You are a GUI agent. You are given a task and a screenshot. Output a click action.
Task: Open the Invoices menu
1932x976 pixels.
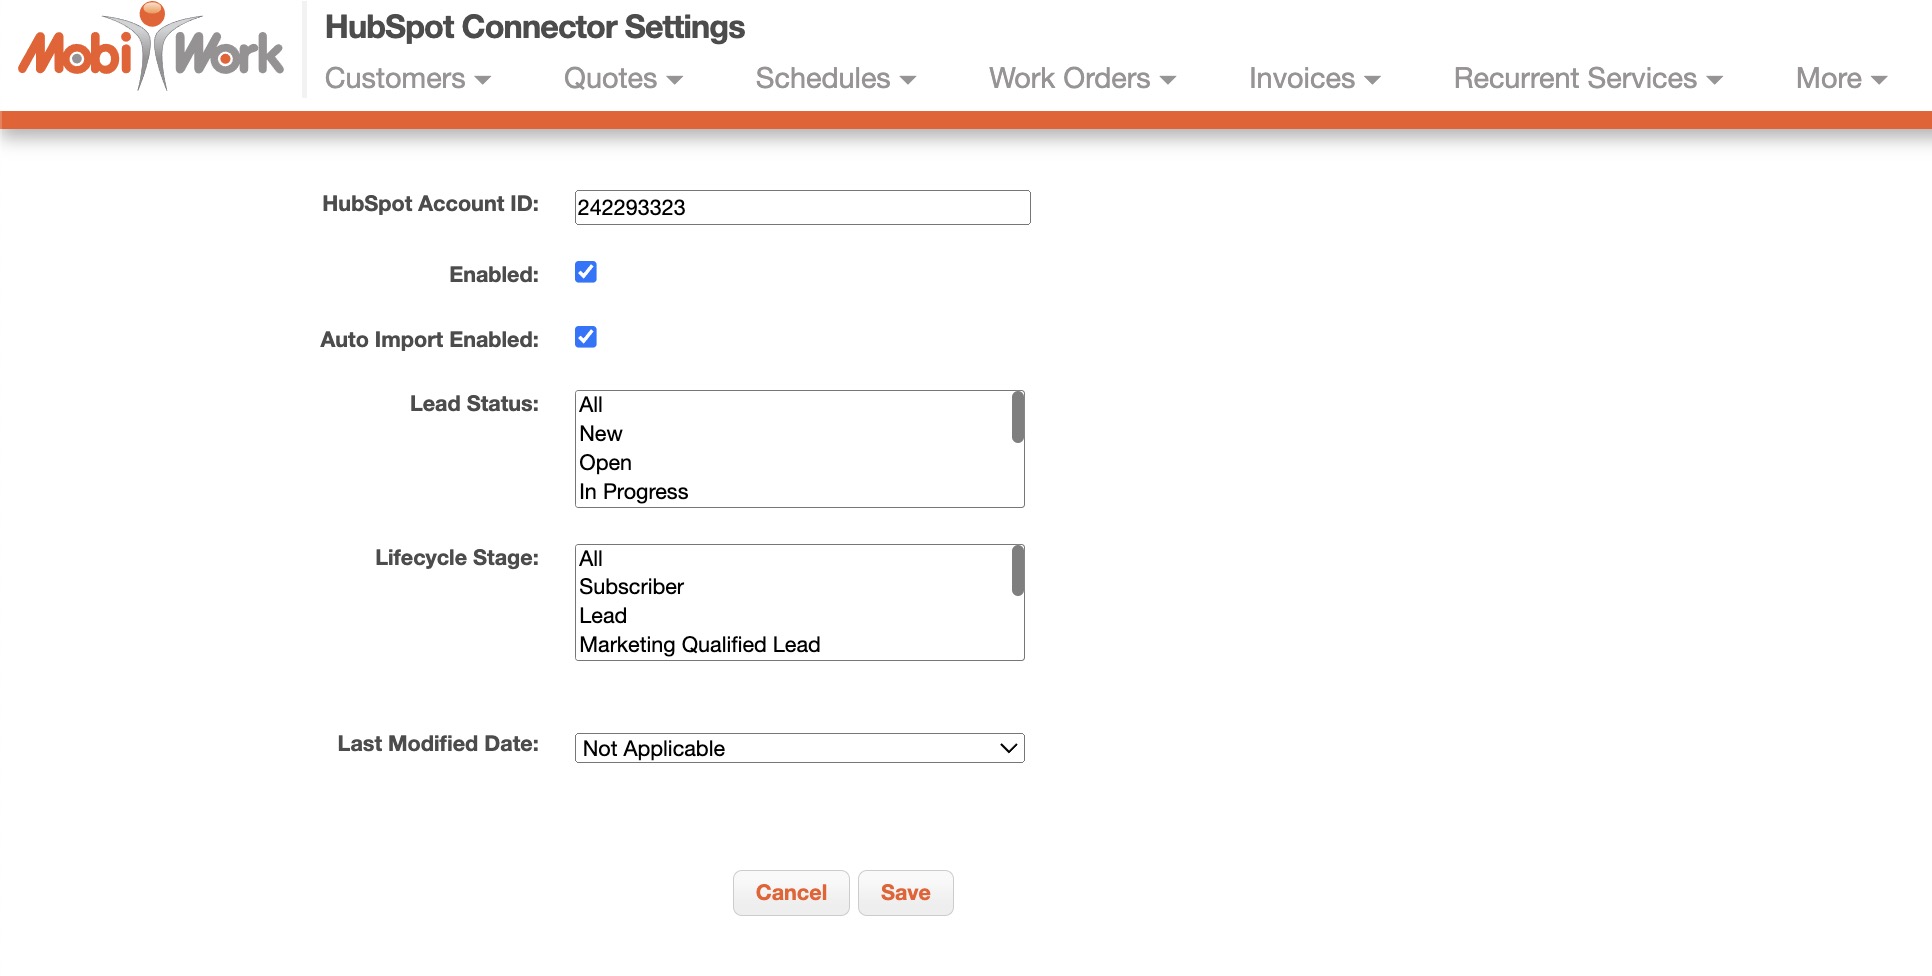pyautogui.click(x=1314, y=78)
